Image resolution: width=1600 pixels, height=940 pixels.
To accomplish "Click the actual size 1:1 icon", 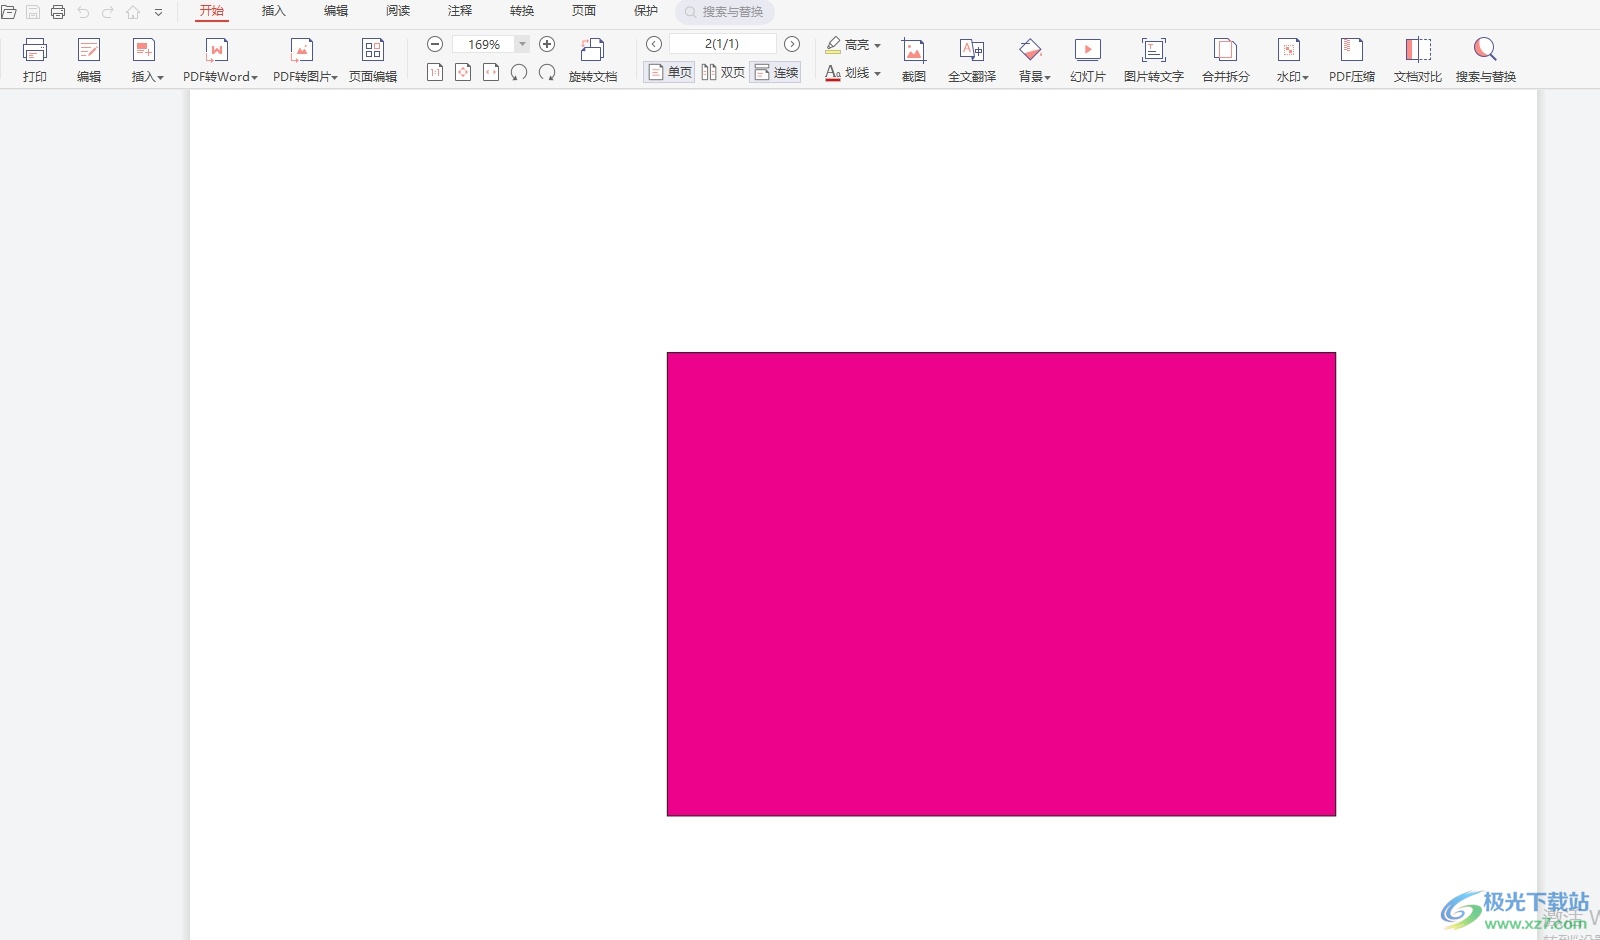I will tap(435, 72).
